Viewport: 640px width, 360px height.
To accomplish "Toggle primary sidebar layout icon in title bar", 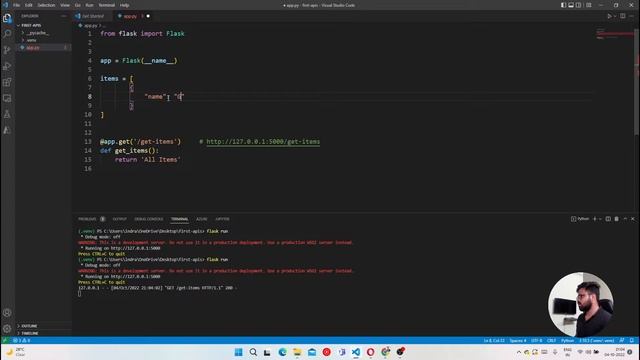I will tap(563, 5).
